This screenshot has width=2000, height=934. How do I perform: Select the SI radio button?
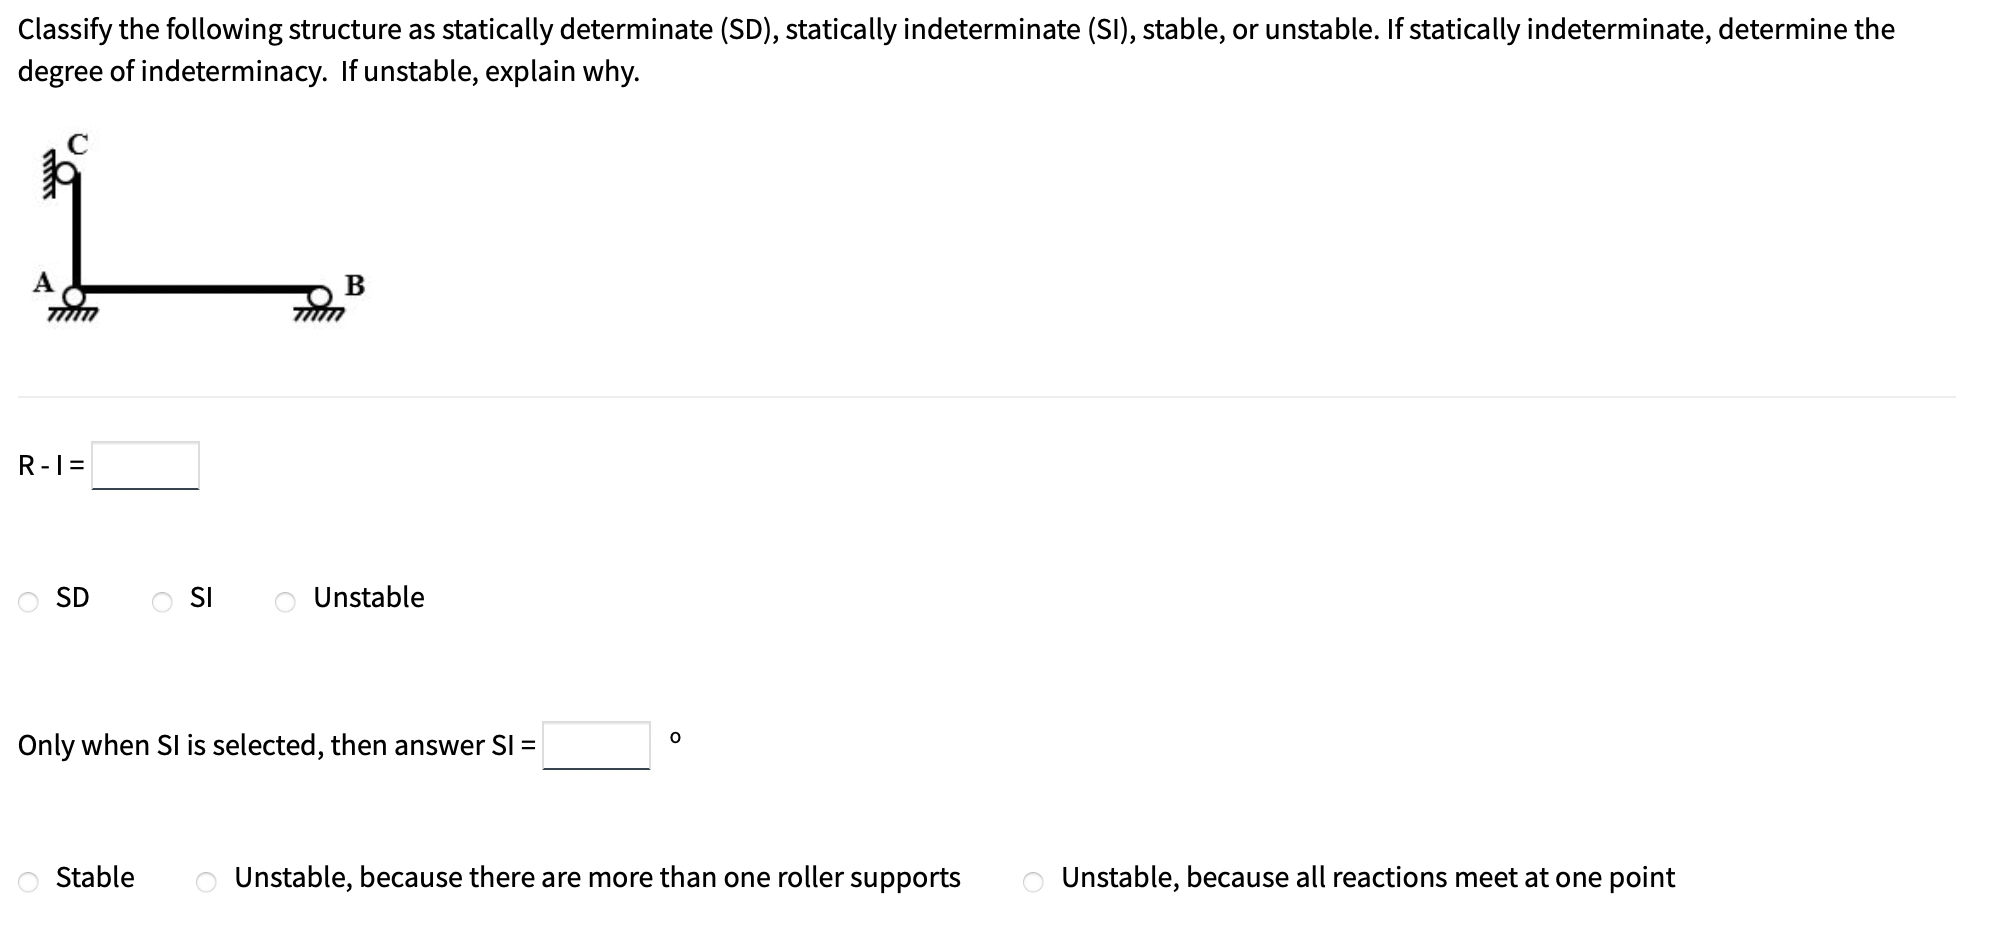click(163, 598)
